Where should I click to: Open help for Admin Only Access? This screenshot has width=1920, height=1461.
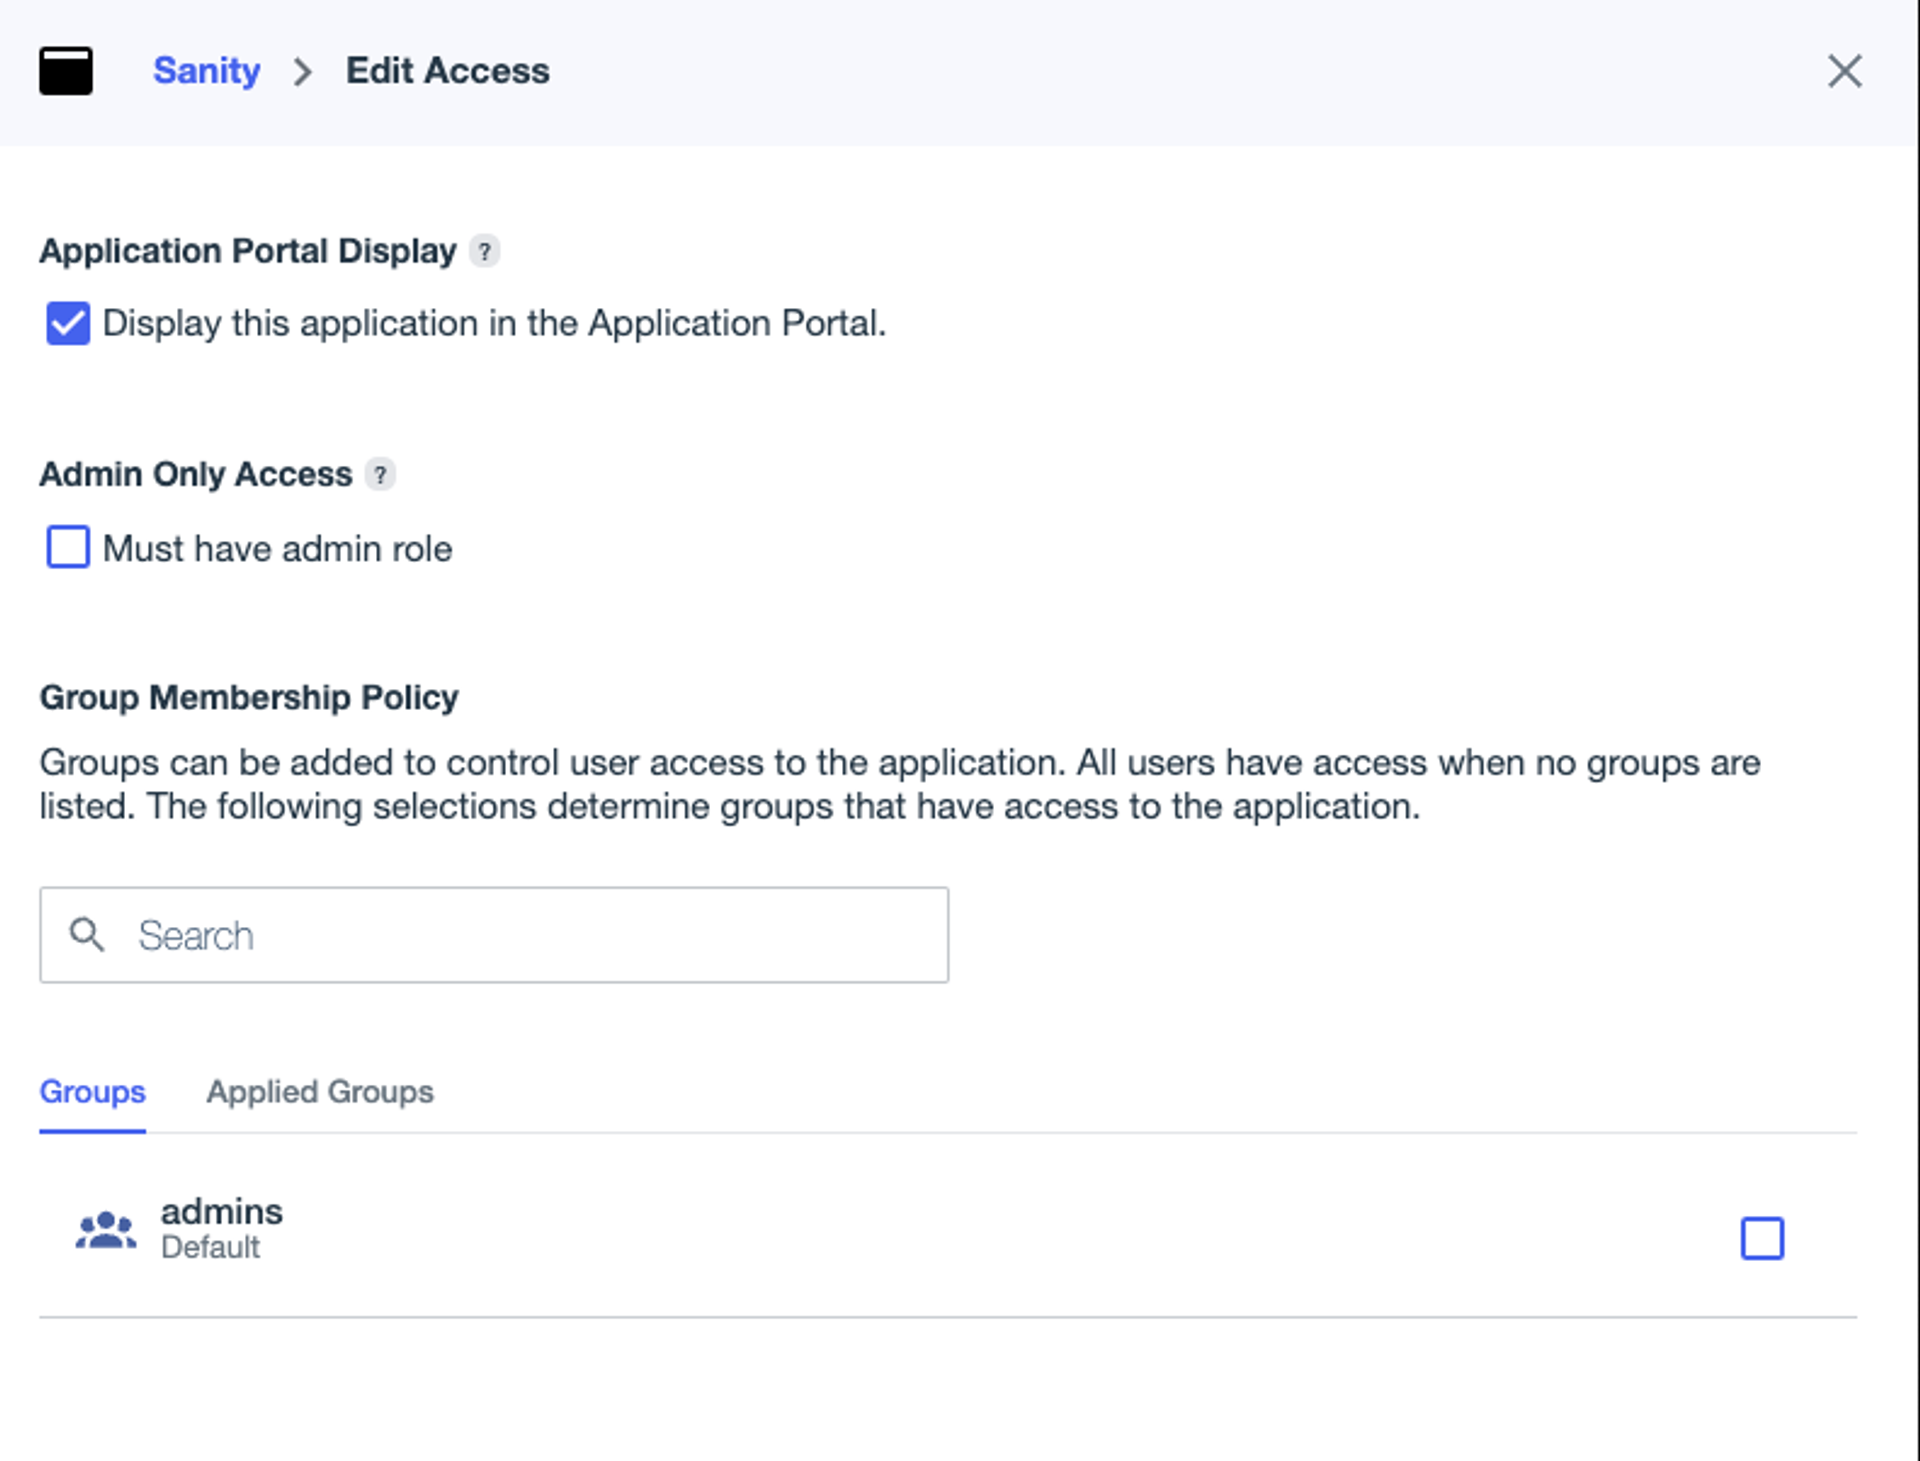tap(380, 474)
